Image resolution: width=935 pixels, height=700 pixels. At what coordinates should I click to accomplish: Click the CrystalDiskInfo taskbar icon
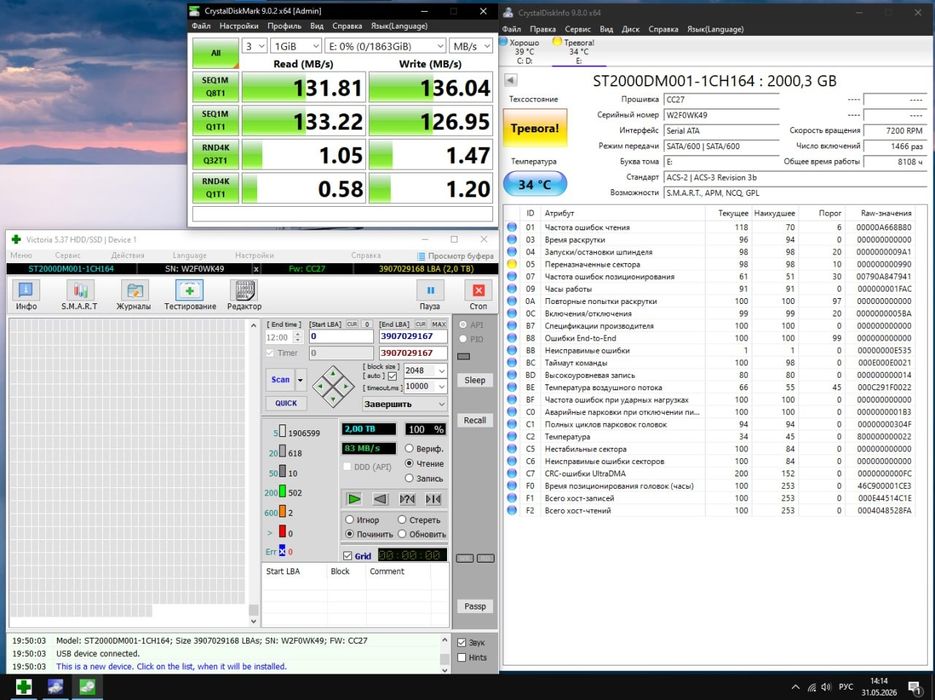tap(55, 686)
